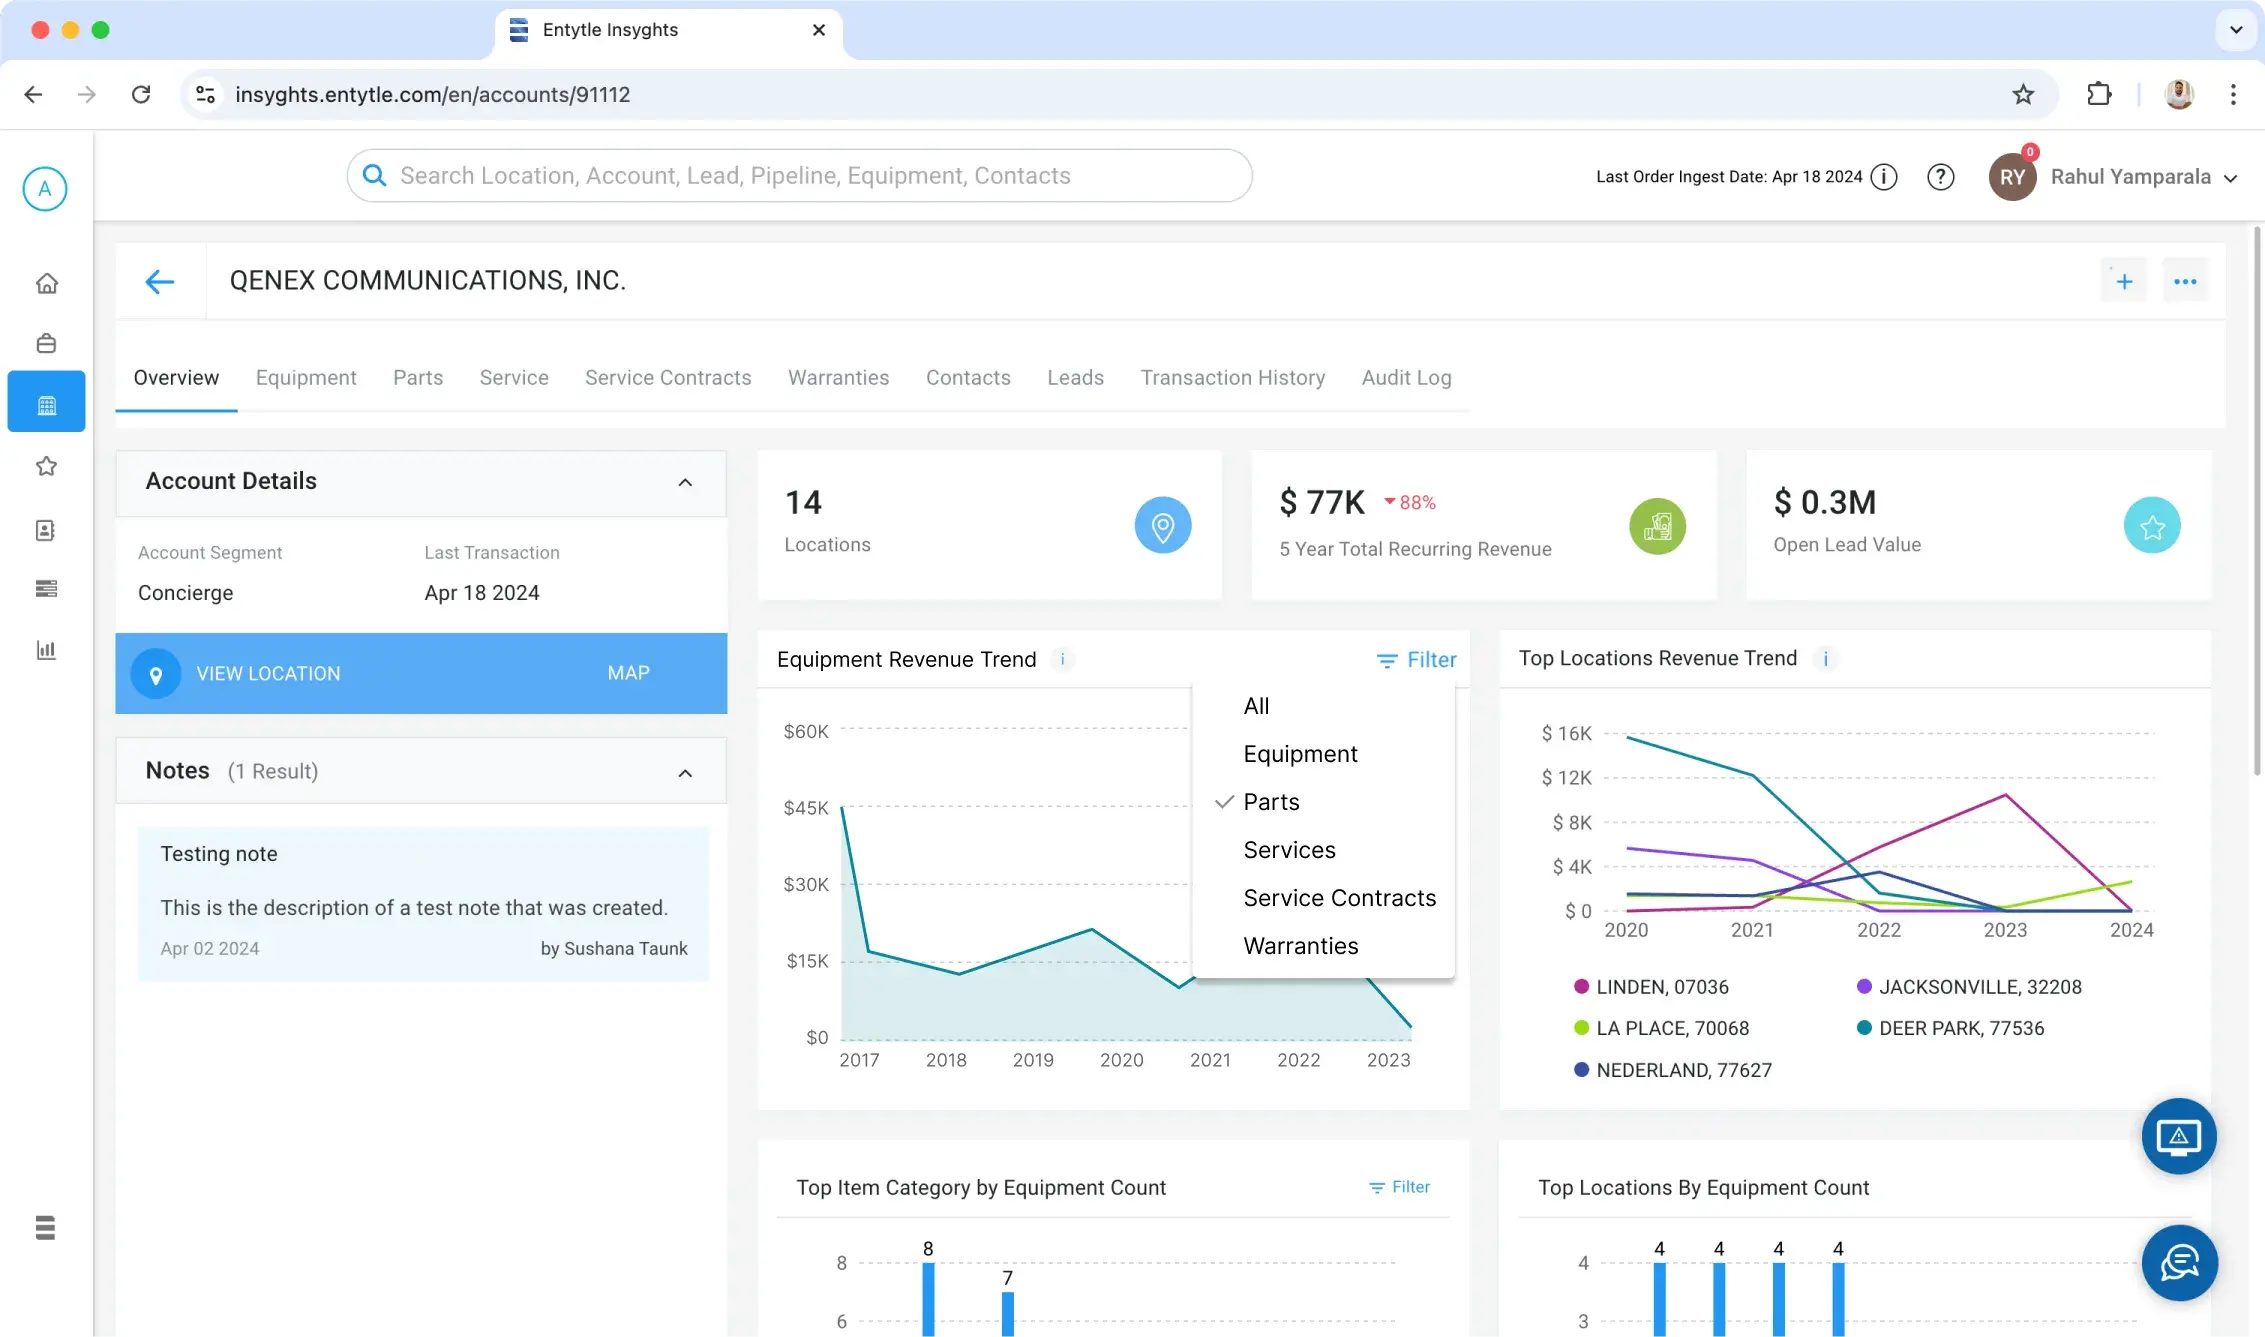Select the Accounts building sidebar icon

46,404
